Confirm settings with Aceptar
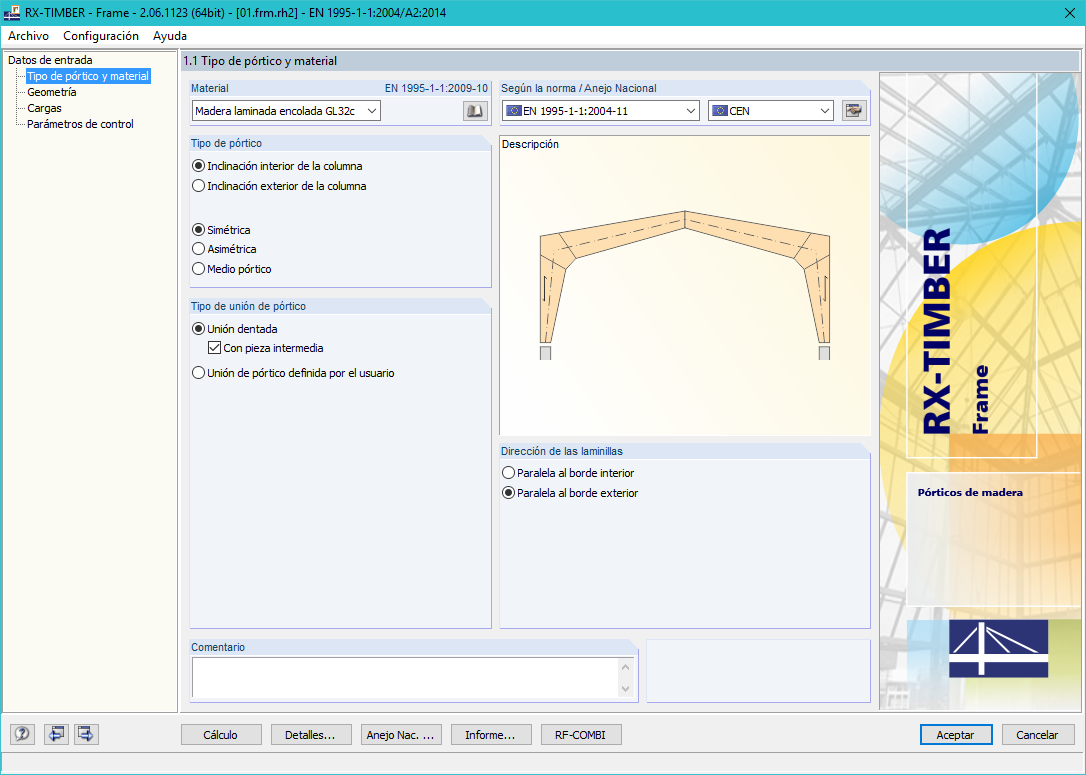1086x775 pixels. click(x=955, y=734)
